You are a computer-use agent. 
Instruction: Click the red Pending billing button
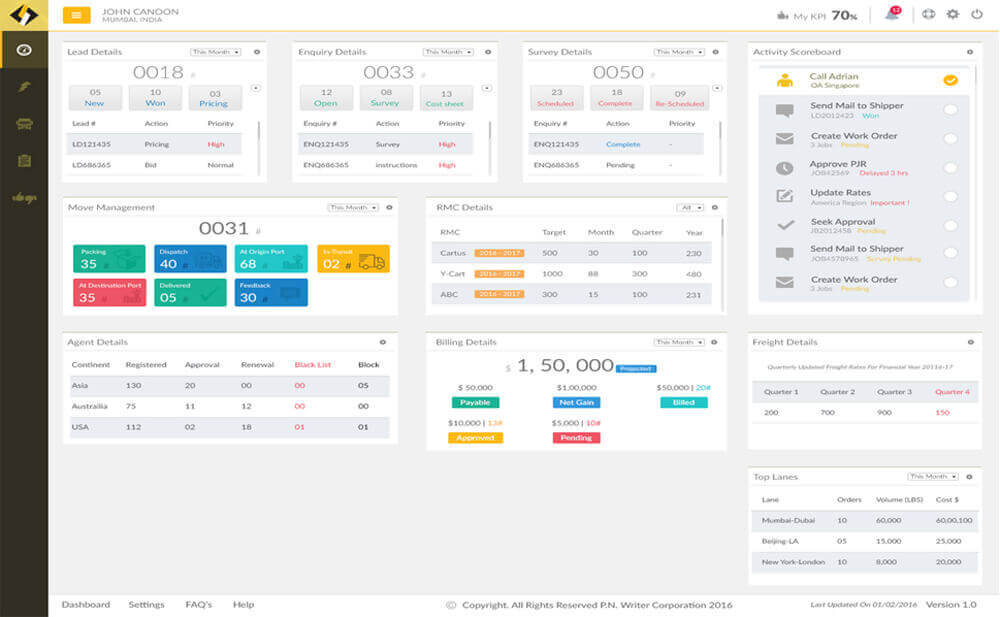(576, 438)
